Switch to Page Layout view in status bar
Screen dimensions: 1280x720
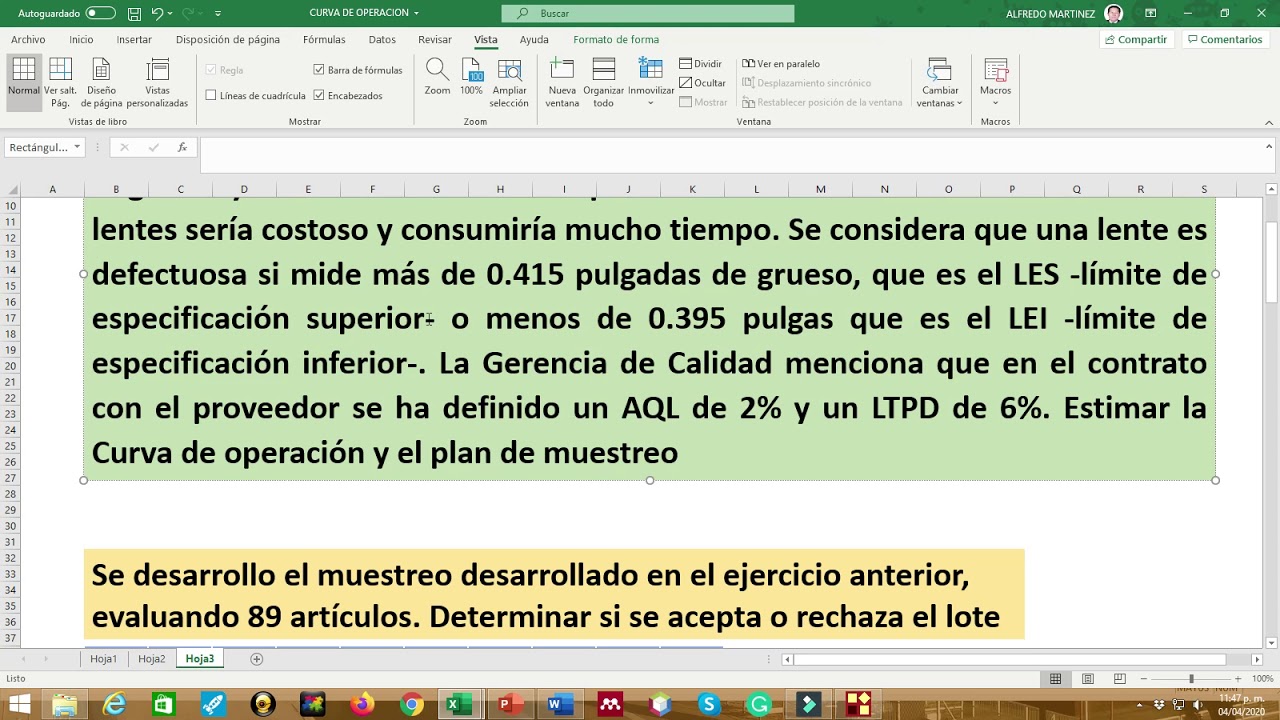tap(1087, 679)
